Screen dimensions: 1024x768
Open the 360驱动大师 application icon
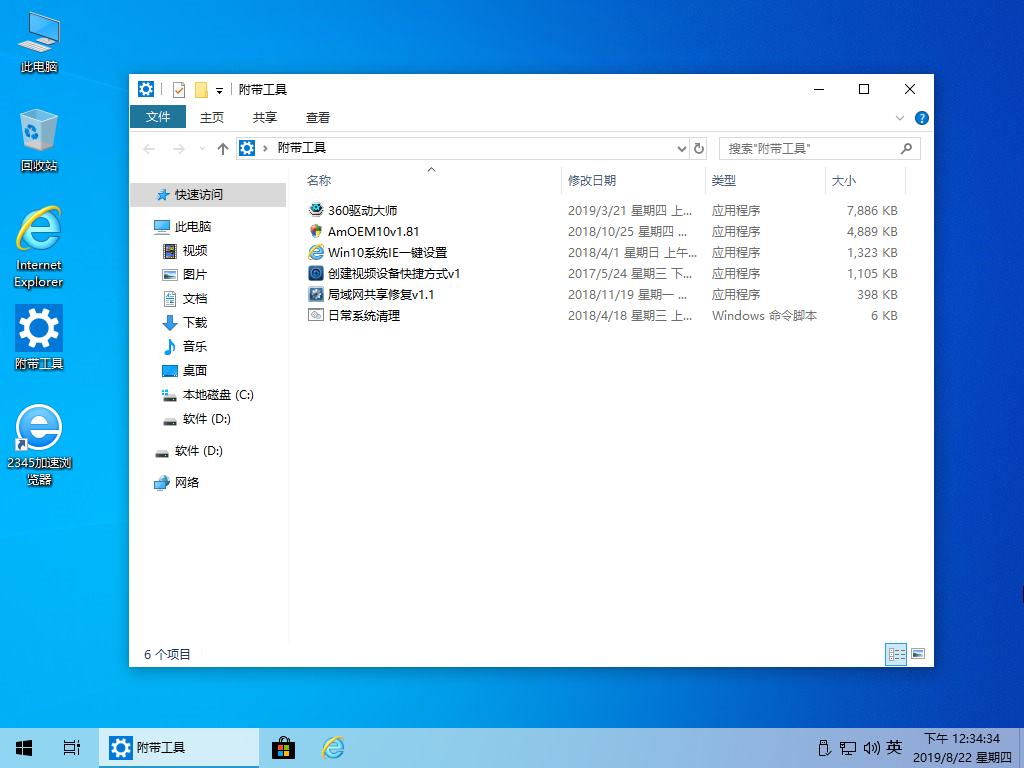316,210
